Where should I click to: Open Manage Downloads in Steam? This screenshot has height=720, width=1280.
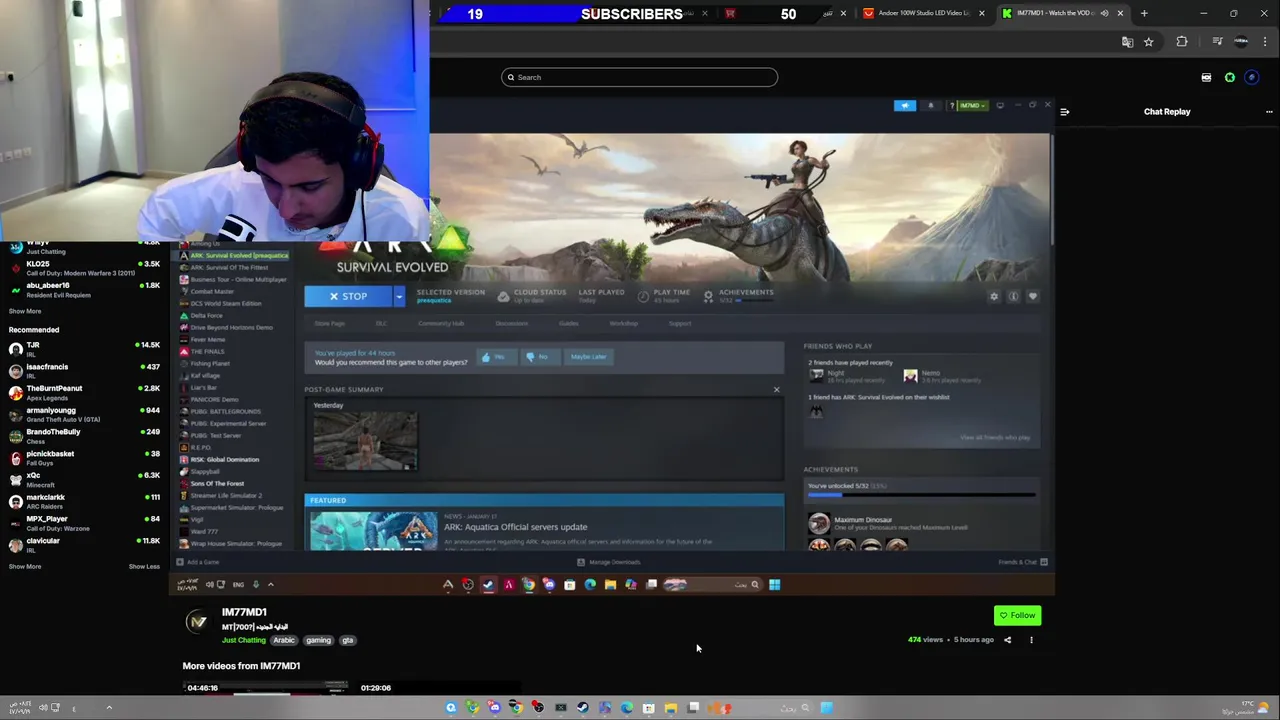pyautogui.click(x=609, y=562)
